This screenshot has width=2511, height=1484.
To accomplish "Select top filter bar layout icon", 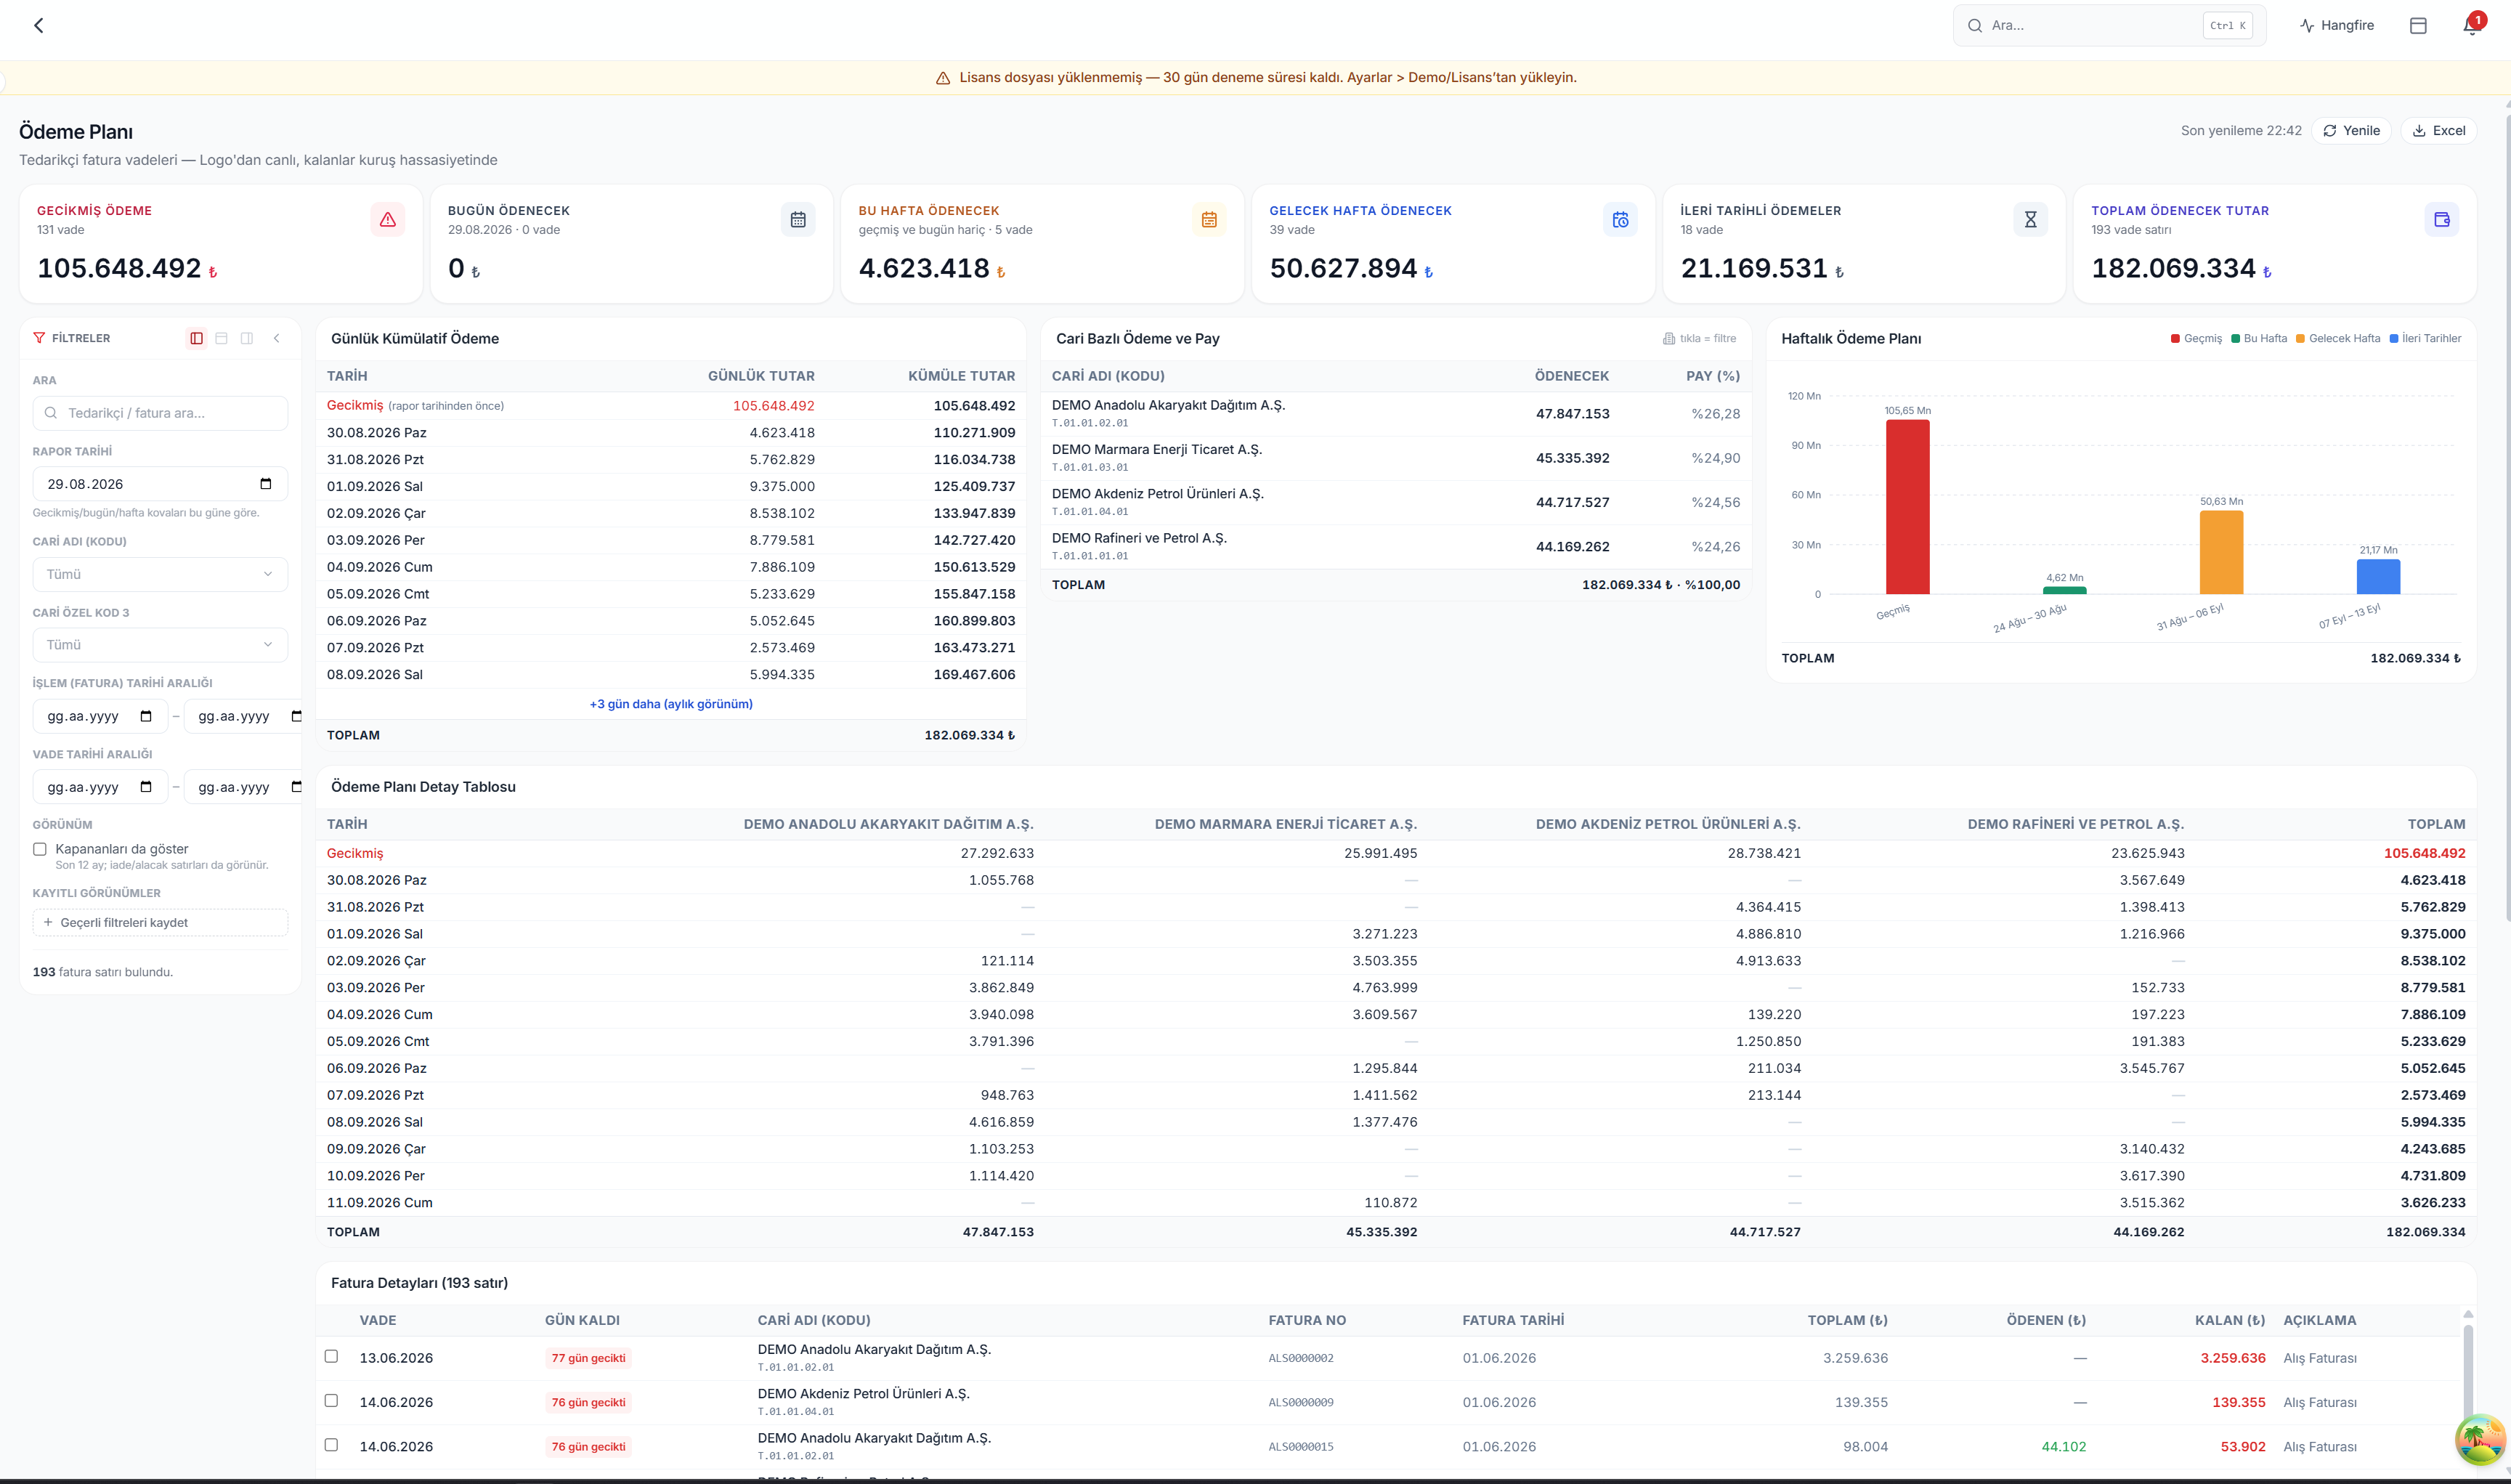I will tap(222, 338).
